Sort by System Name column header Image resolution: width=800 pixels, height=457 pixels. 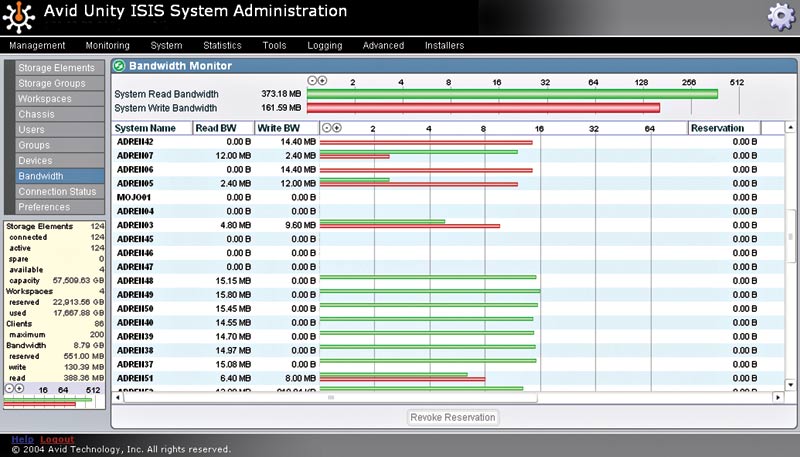point(152,128)
